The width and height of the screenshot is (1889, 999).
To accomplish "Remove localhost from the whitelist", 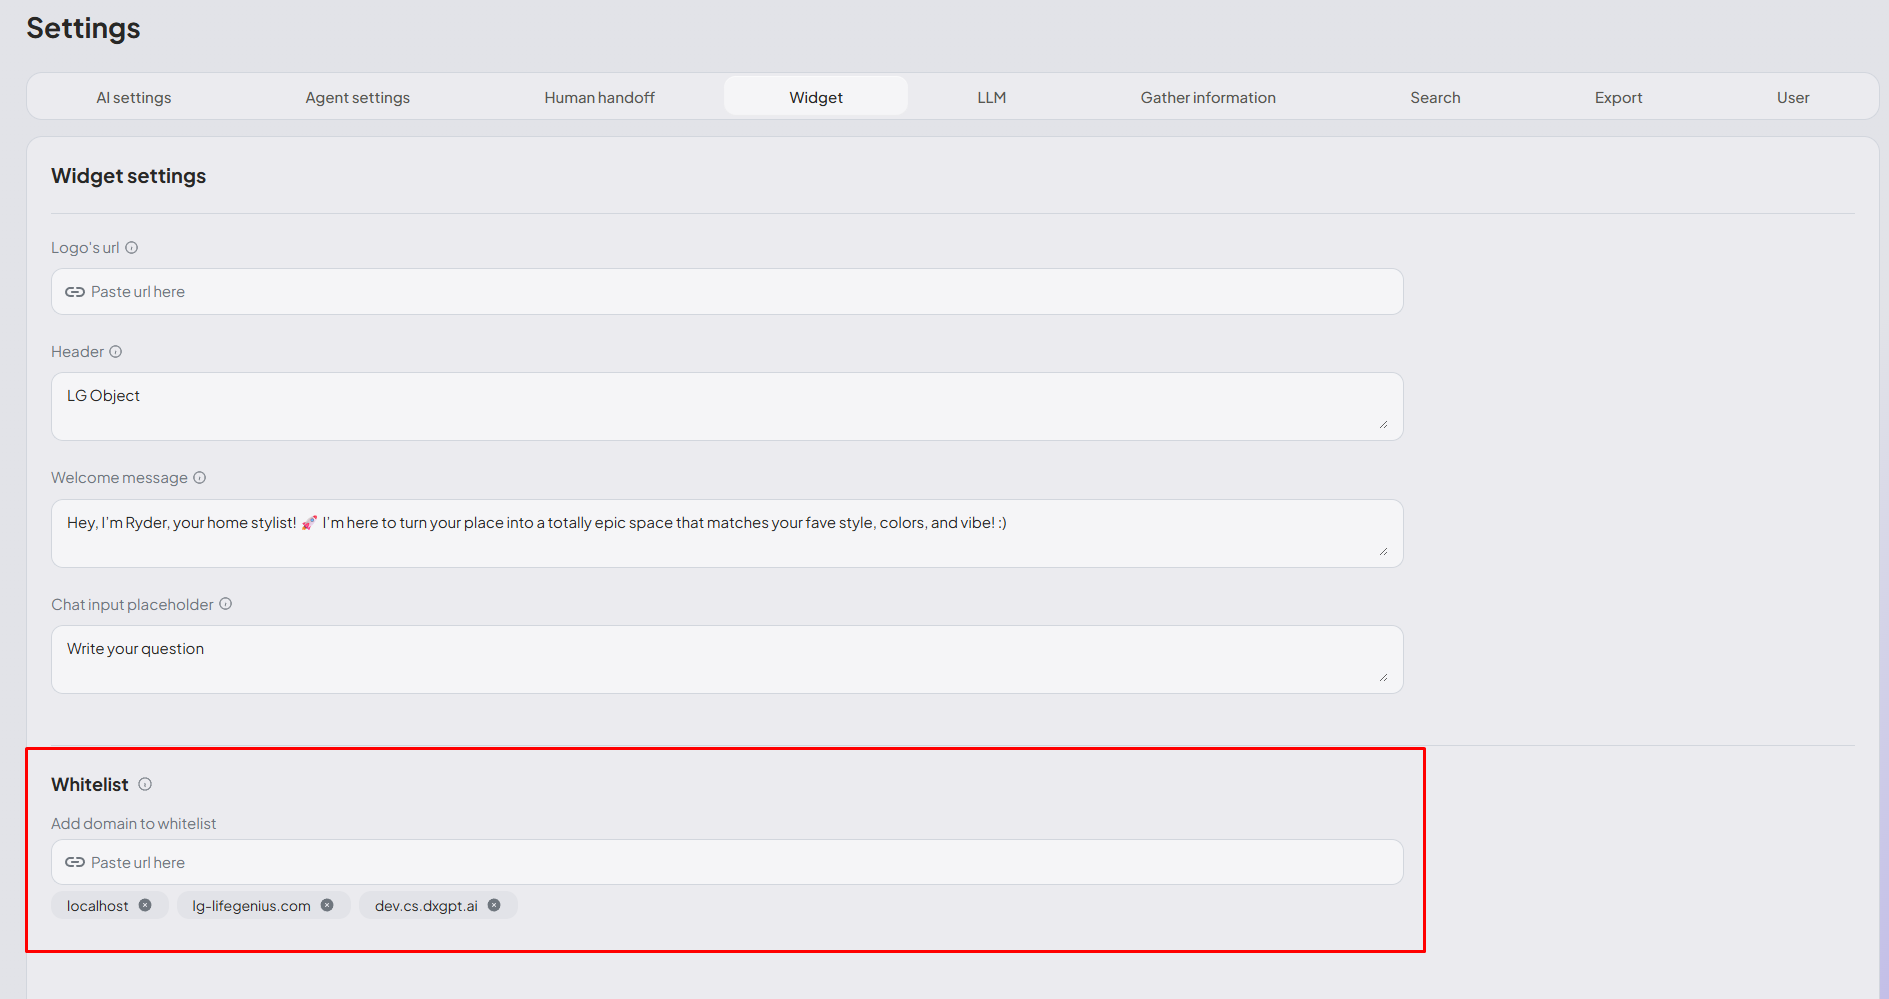I will click(146, 905).
